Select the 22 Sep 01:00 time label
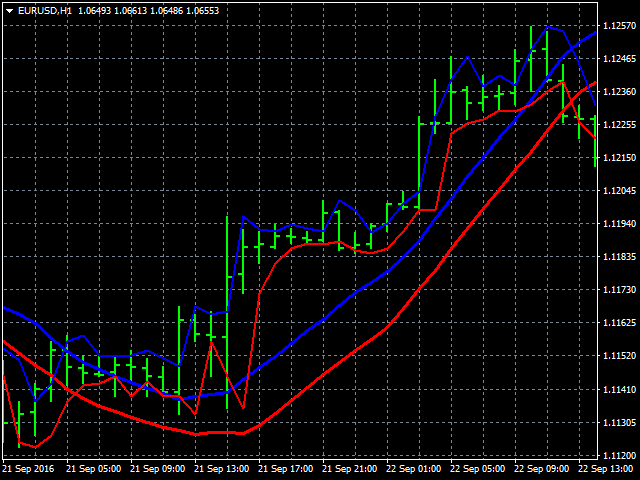The image size is (640, 480). click(x=413, y=468)
